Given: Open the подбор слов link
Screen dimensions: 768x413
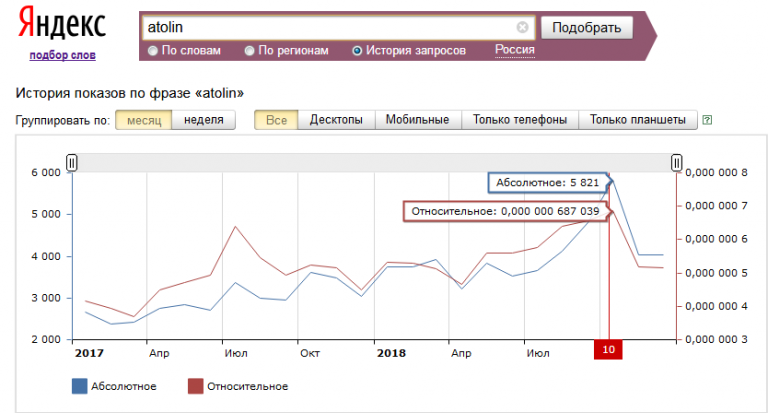Looking at the screenshot, I should [x=62, y=55].
